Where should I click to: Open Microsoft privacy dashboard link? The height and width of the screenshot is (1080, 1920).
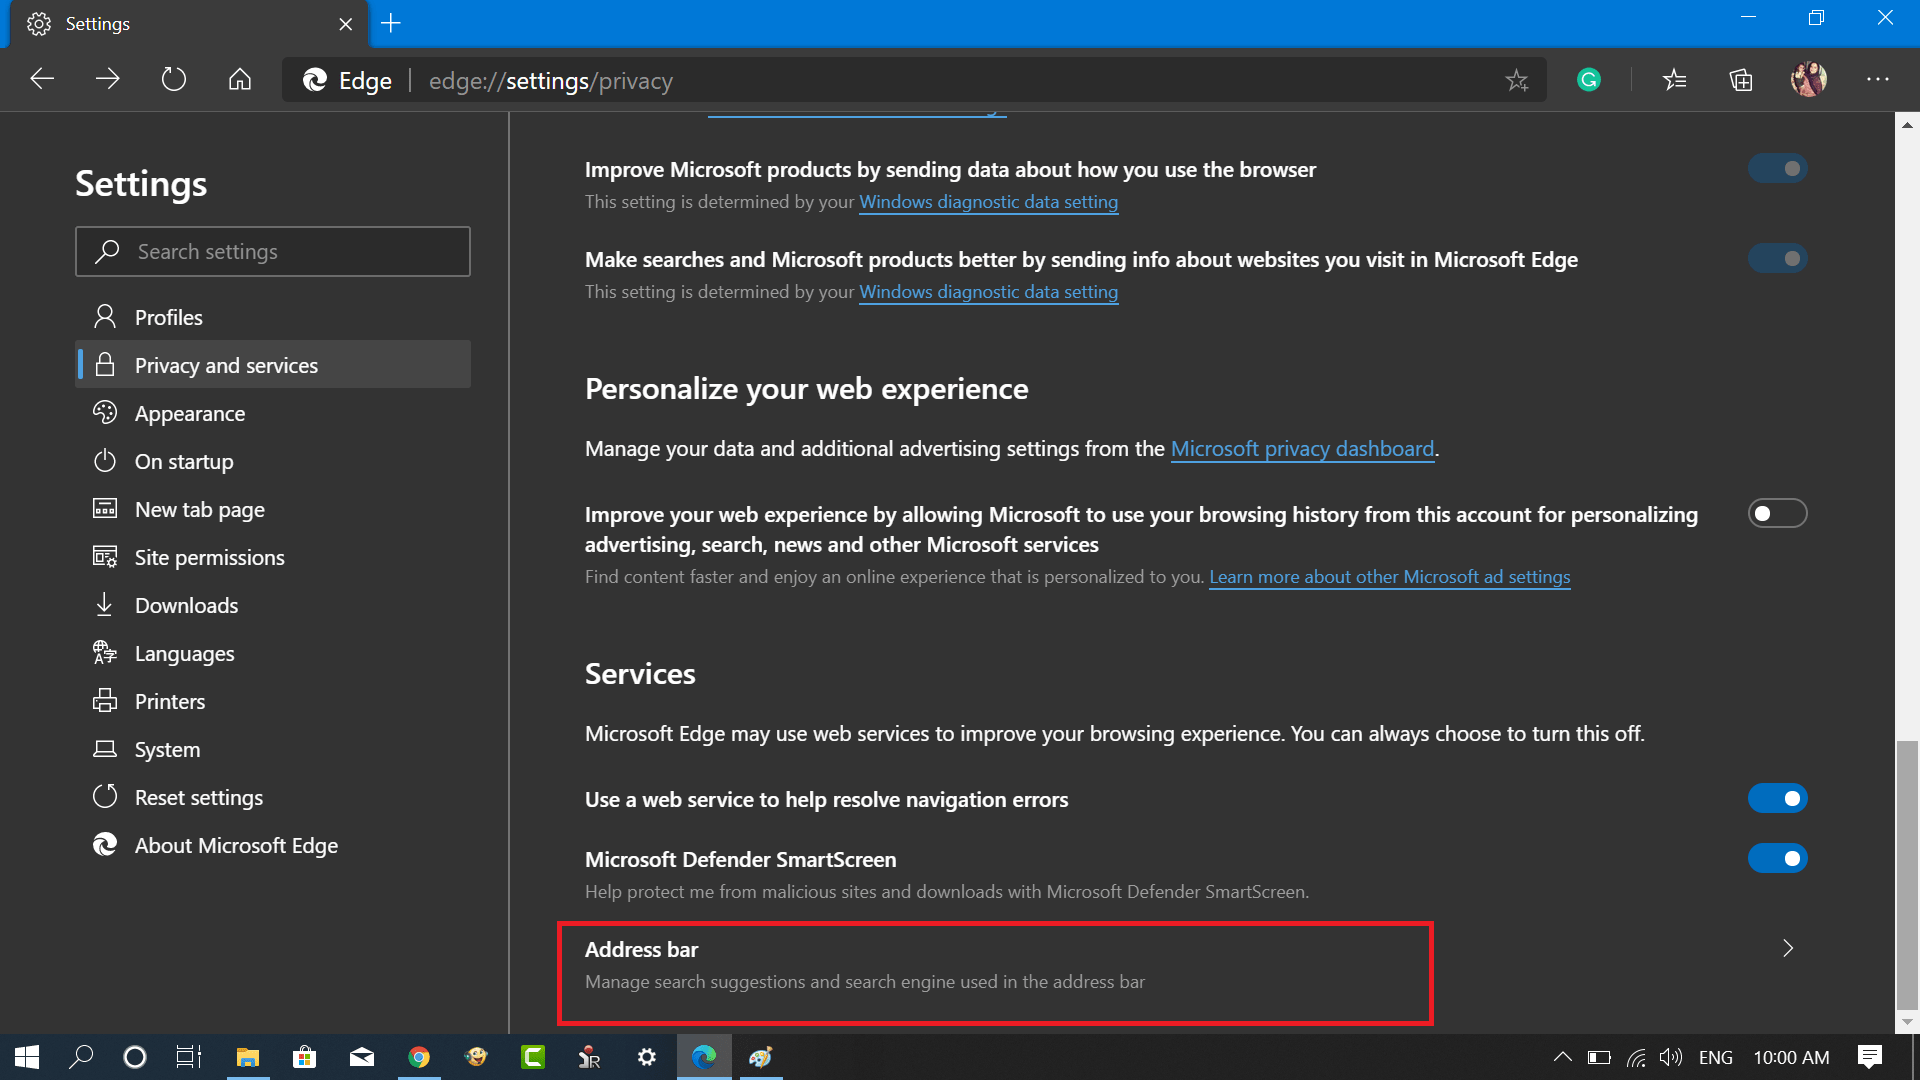[x=1302, y=449]
